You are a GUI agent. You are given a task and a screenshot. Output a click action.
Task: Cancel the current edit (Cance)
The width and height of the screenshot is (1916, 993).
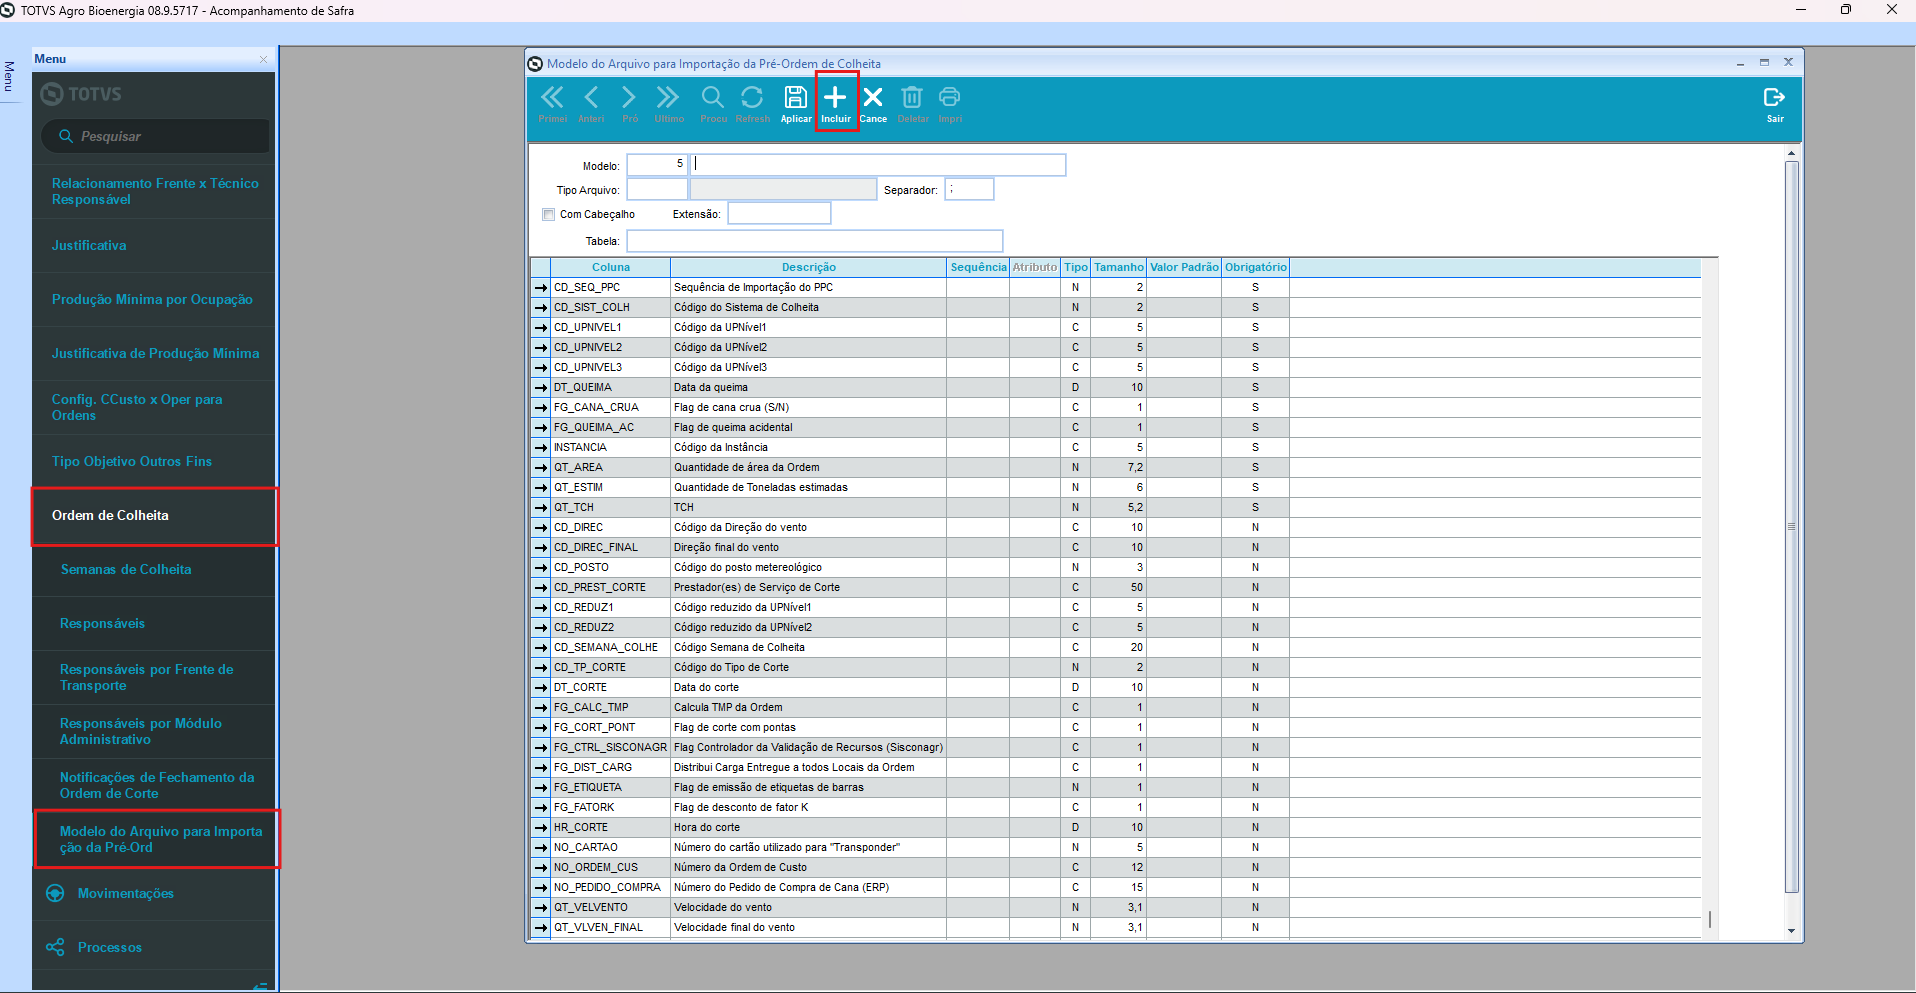point(873,103)
